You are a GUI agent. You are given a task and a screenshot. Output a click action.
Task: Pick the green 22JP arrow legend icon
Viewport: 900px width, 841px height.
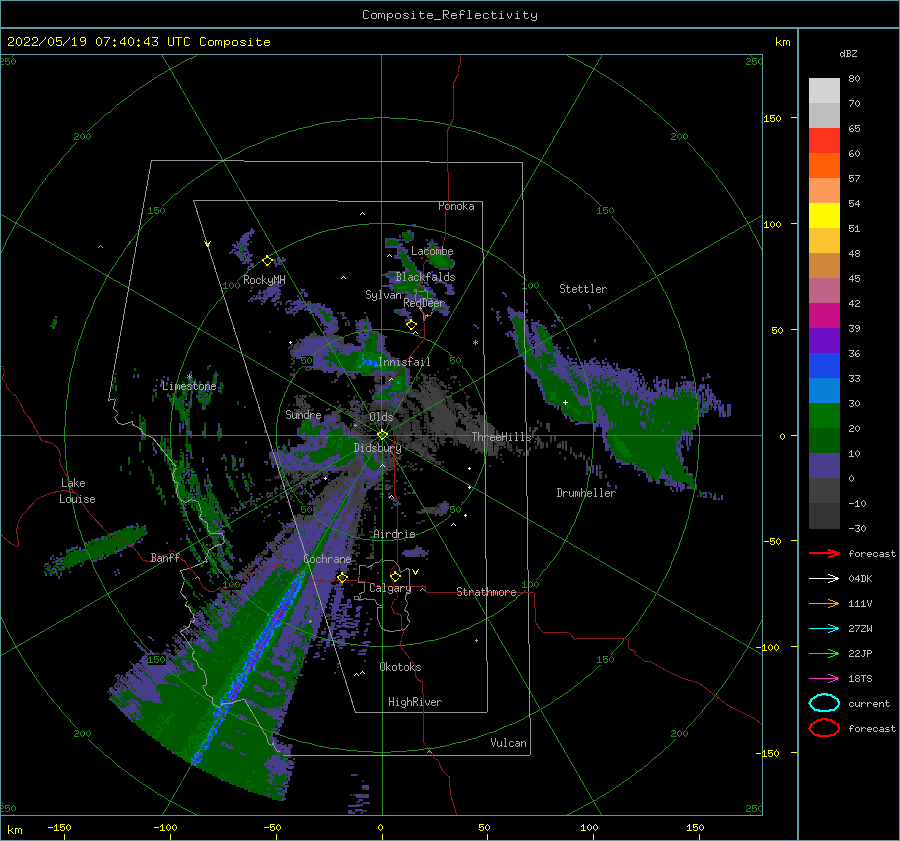(824, 653)
